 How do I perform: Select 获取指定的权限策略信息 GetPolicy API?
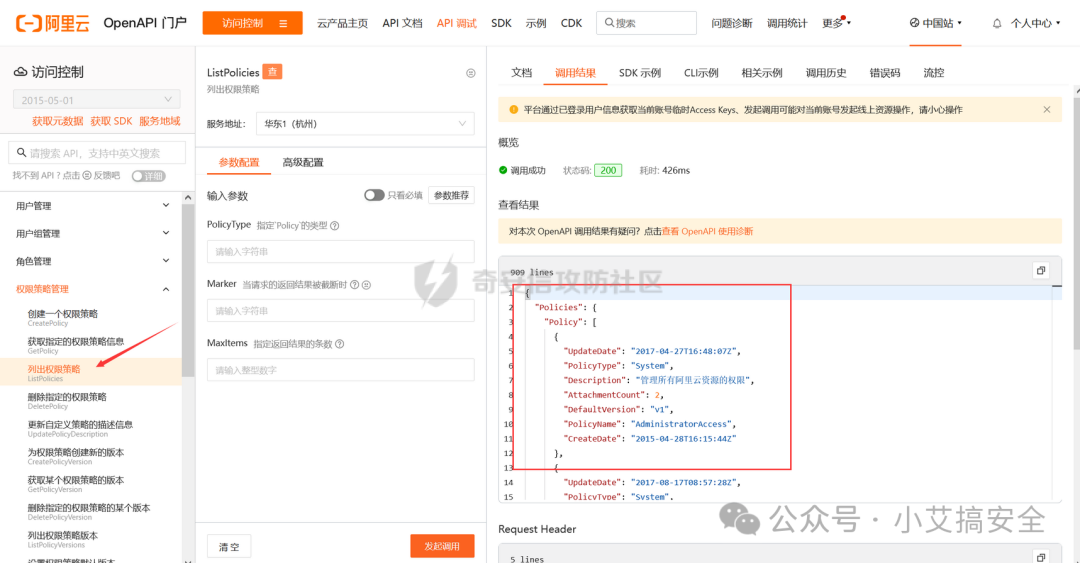click(91, 345)
